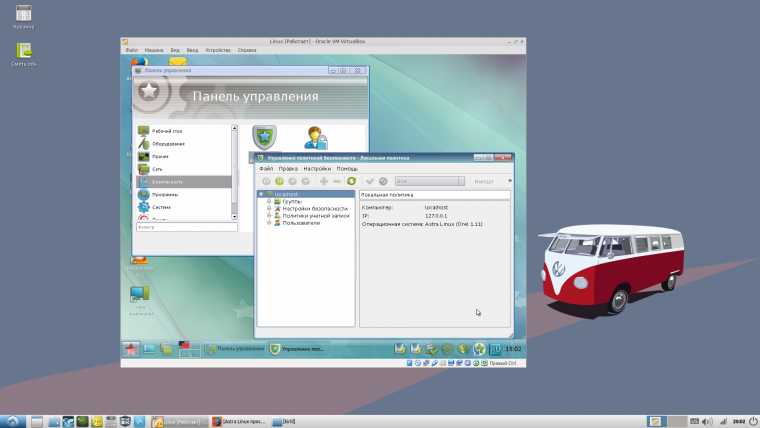Click the Control Panel category list scrollbar
760x428 pixels.
(x=235, y=165)
